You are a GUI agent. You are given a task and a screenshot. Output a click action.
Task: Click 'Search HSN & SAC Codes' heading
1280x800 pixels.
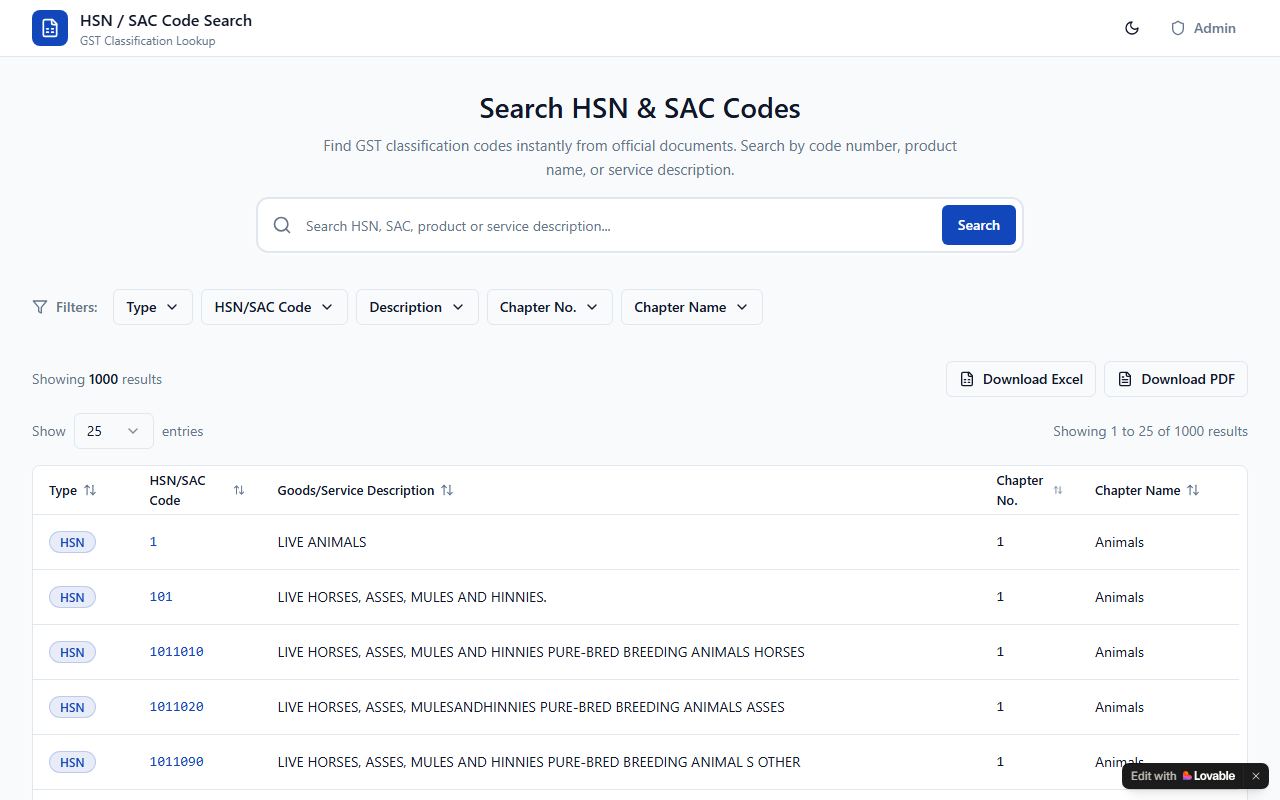(x=640, y=108)
